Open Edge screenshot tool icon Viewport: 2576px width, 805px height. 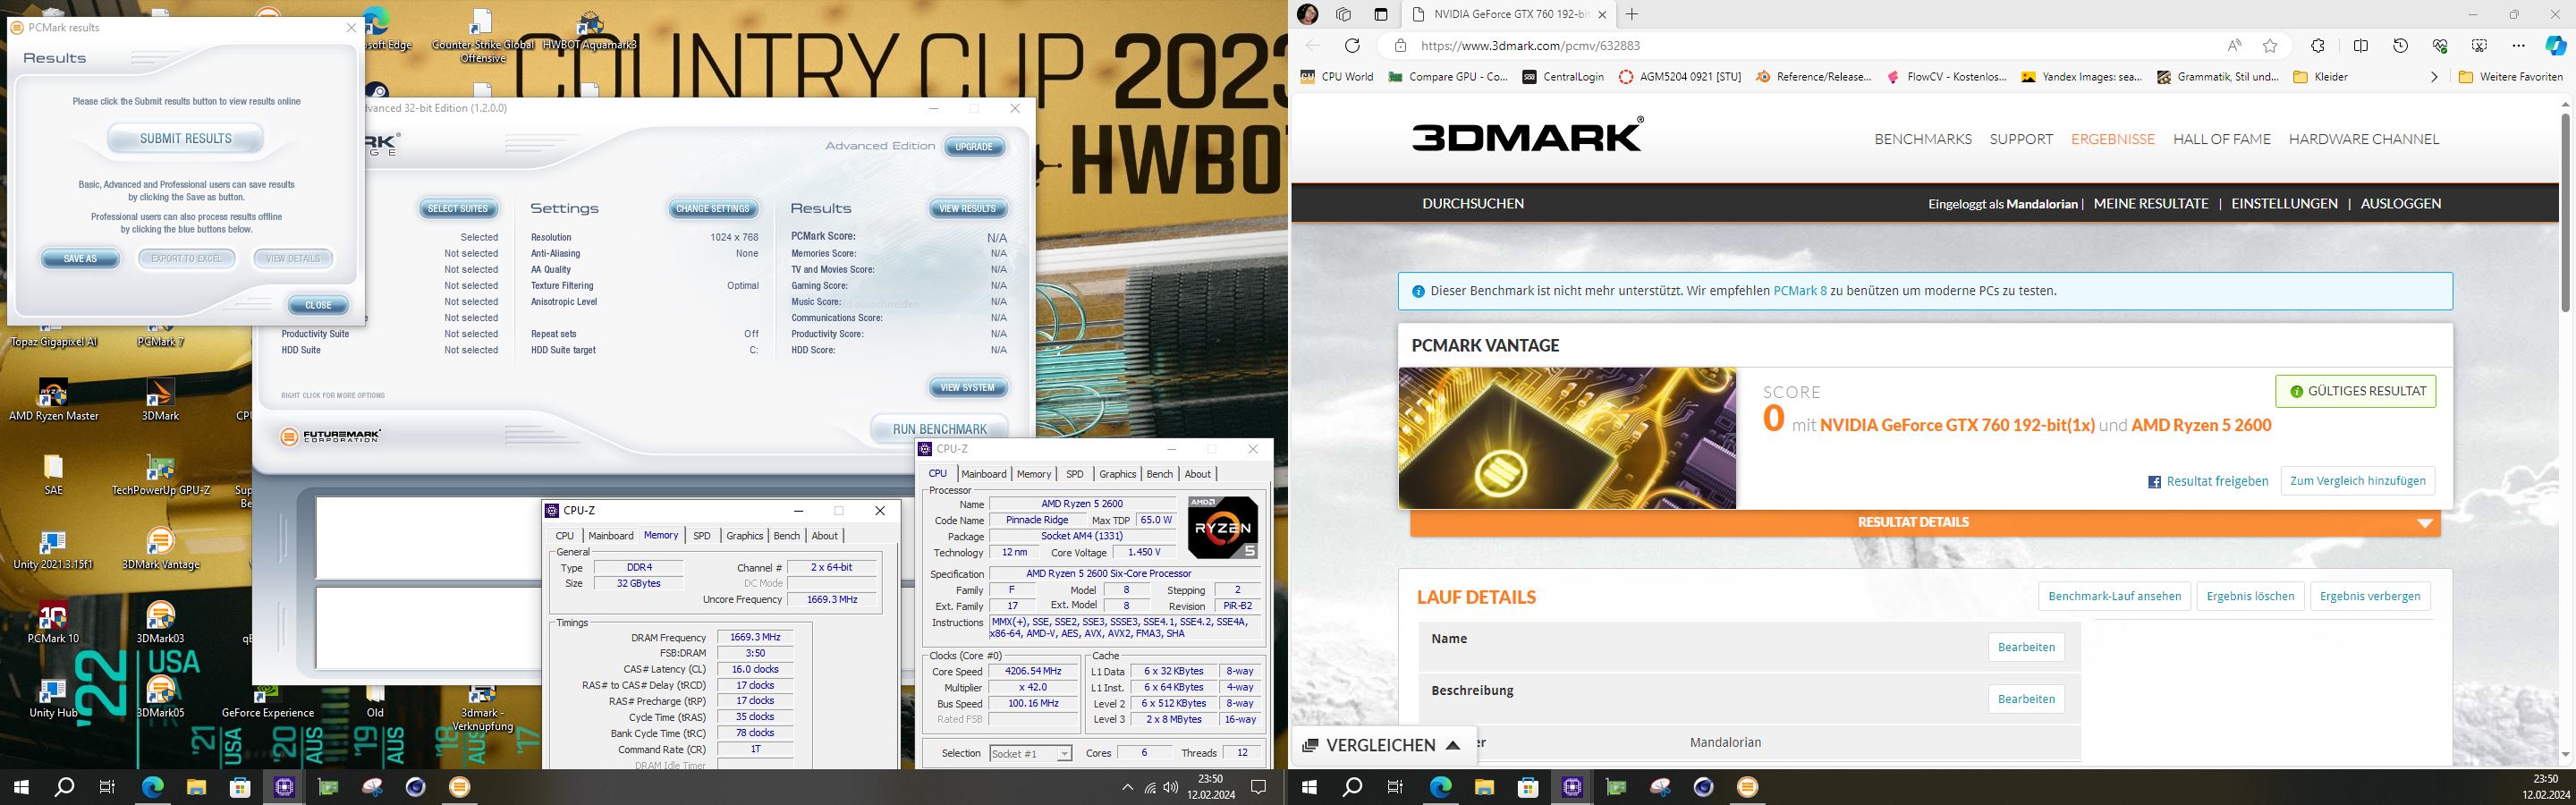[x=2479, y=45]
